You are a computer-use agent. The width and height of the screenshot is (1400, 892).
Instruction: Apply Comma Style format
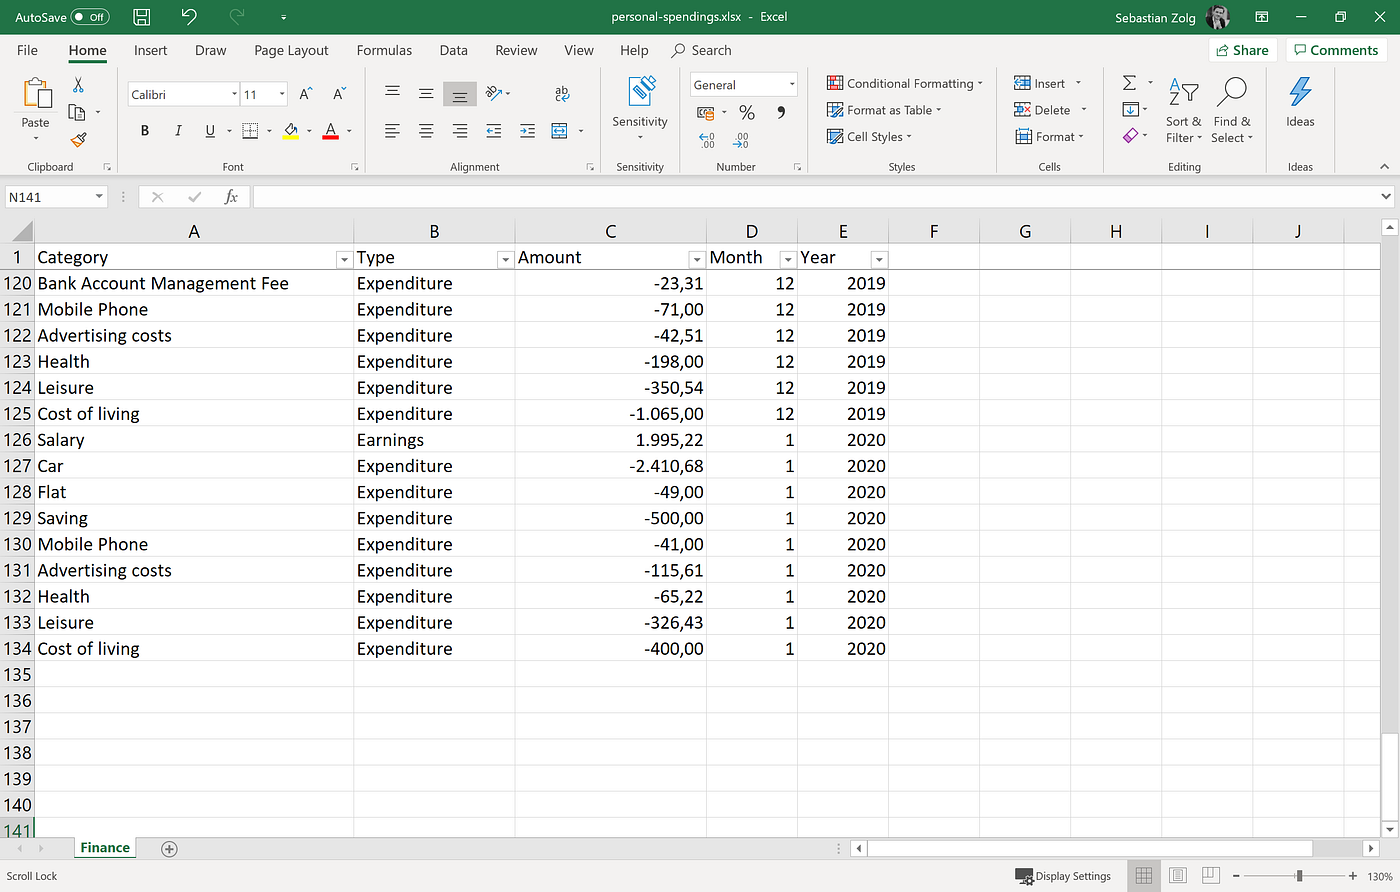780,113
